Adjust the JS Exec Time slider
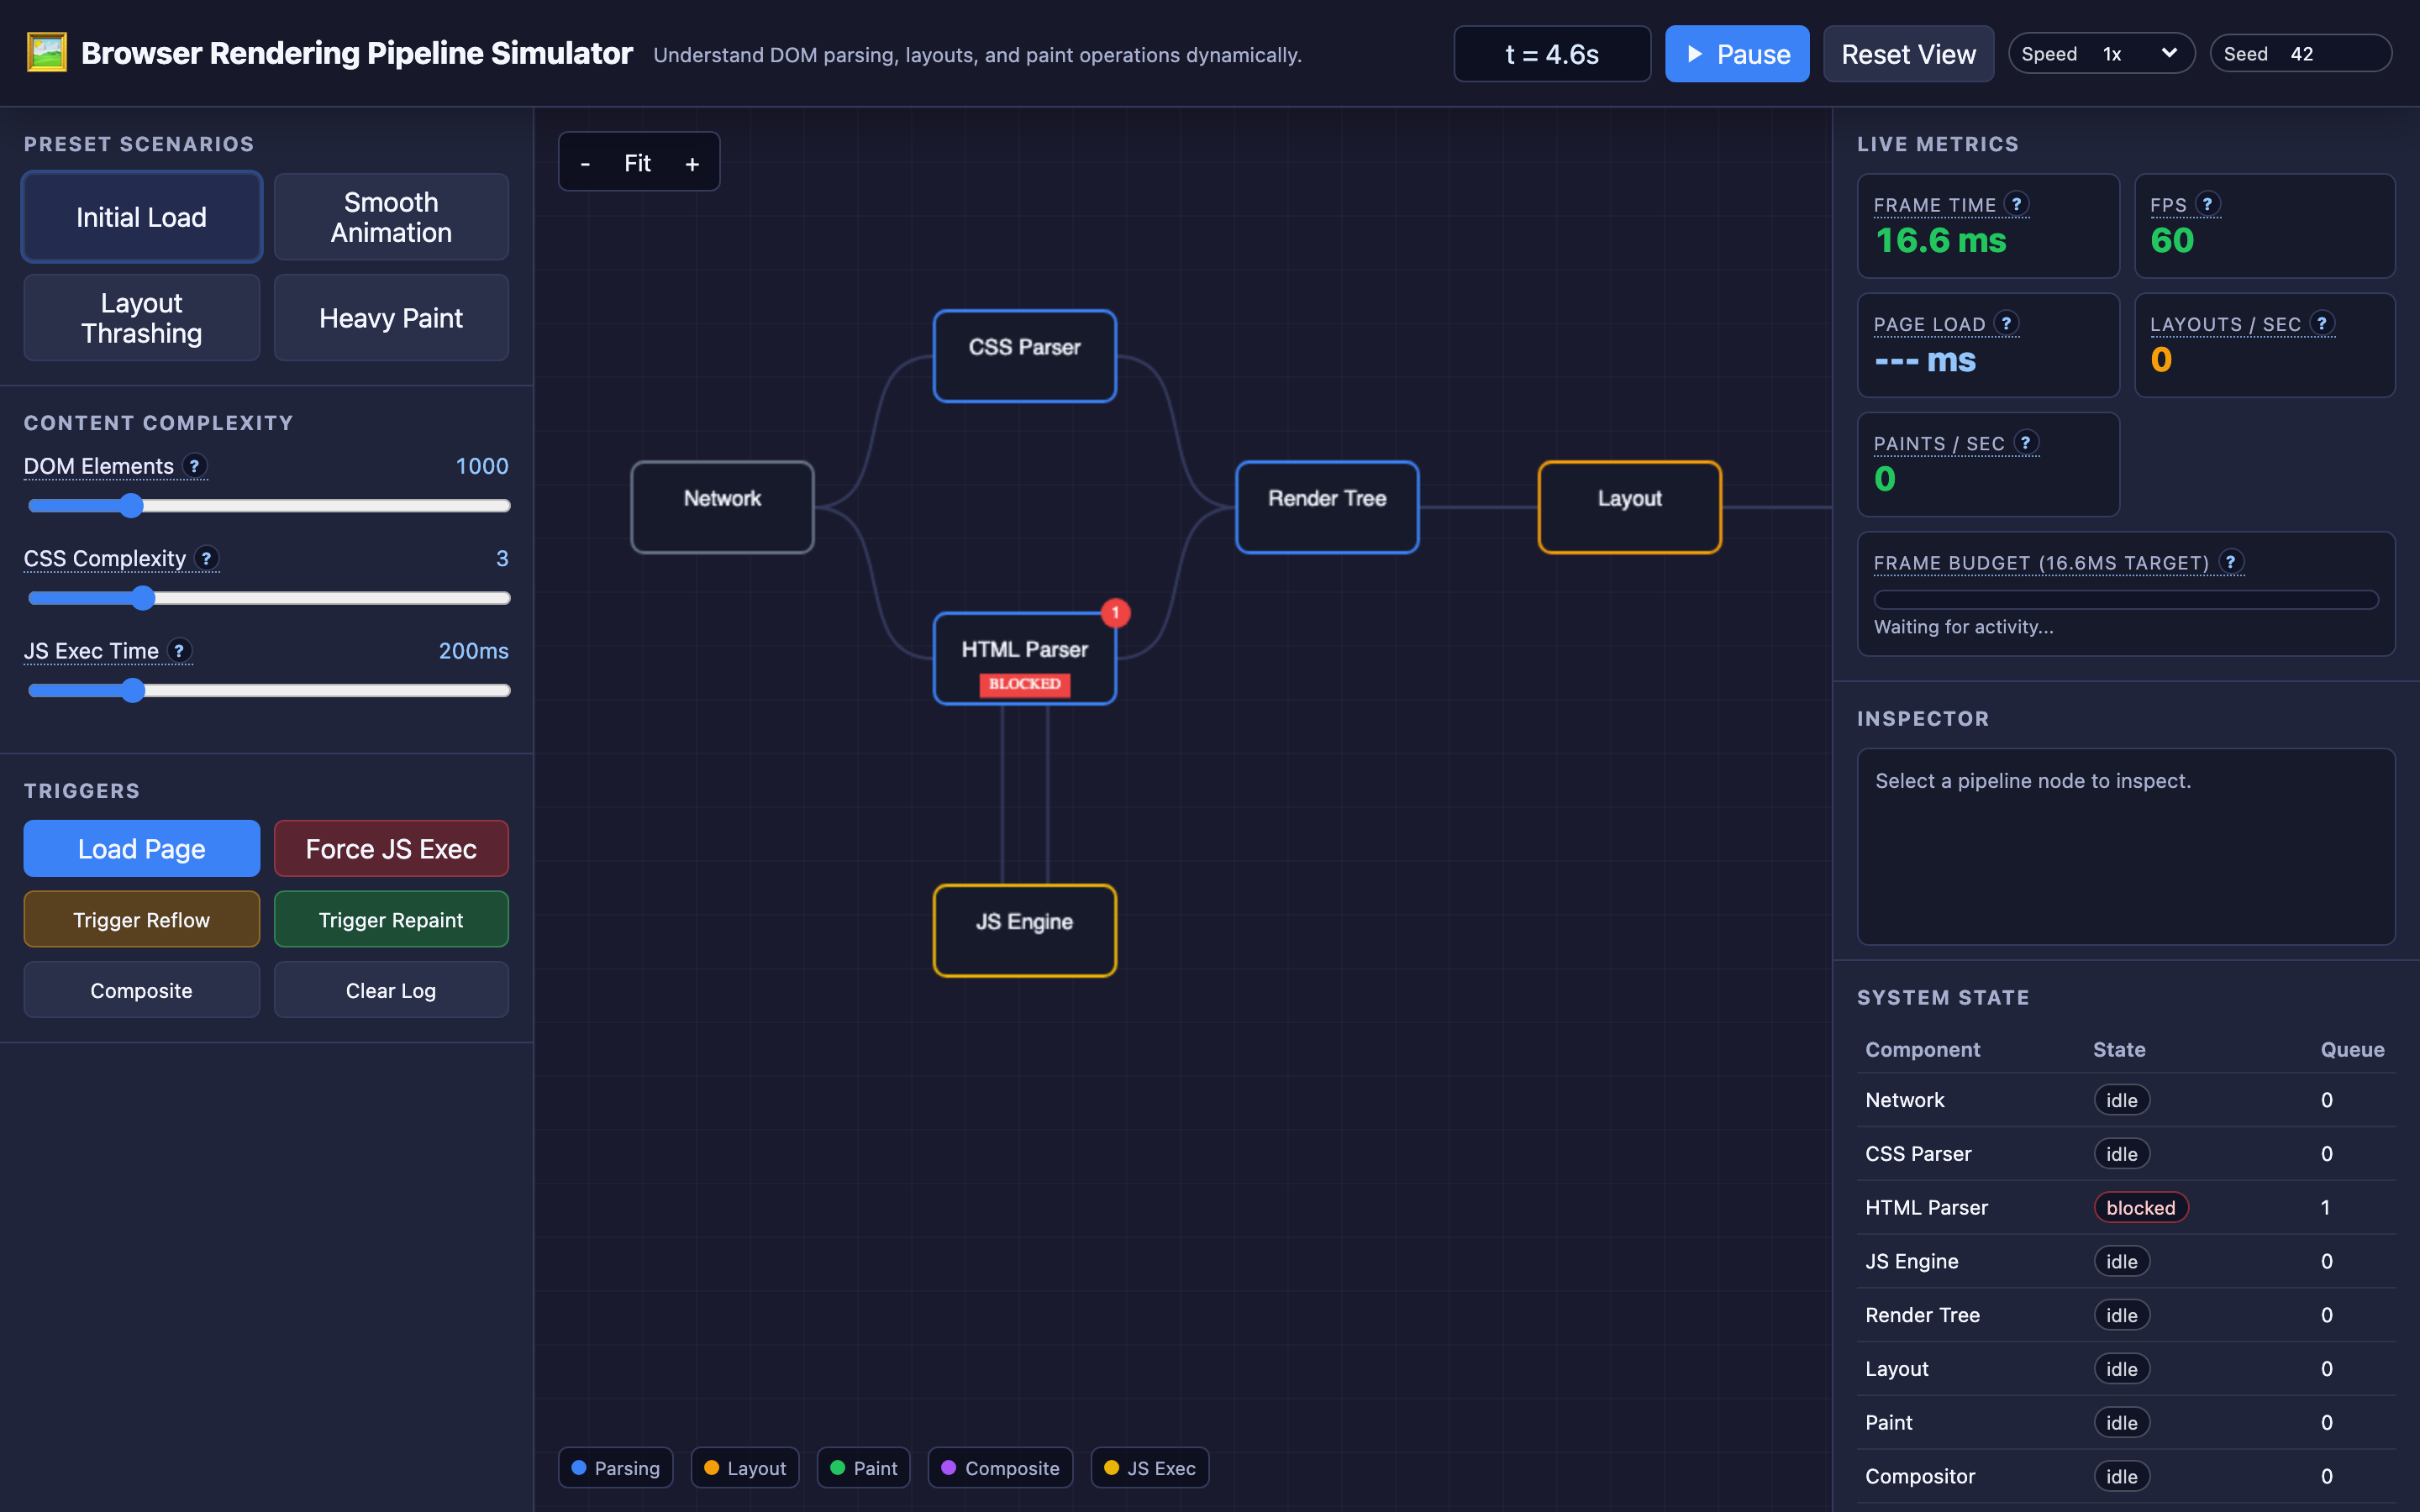The image size is (2420, 1512). click(x=269, y=690)
